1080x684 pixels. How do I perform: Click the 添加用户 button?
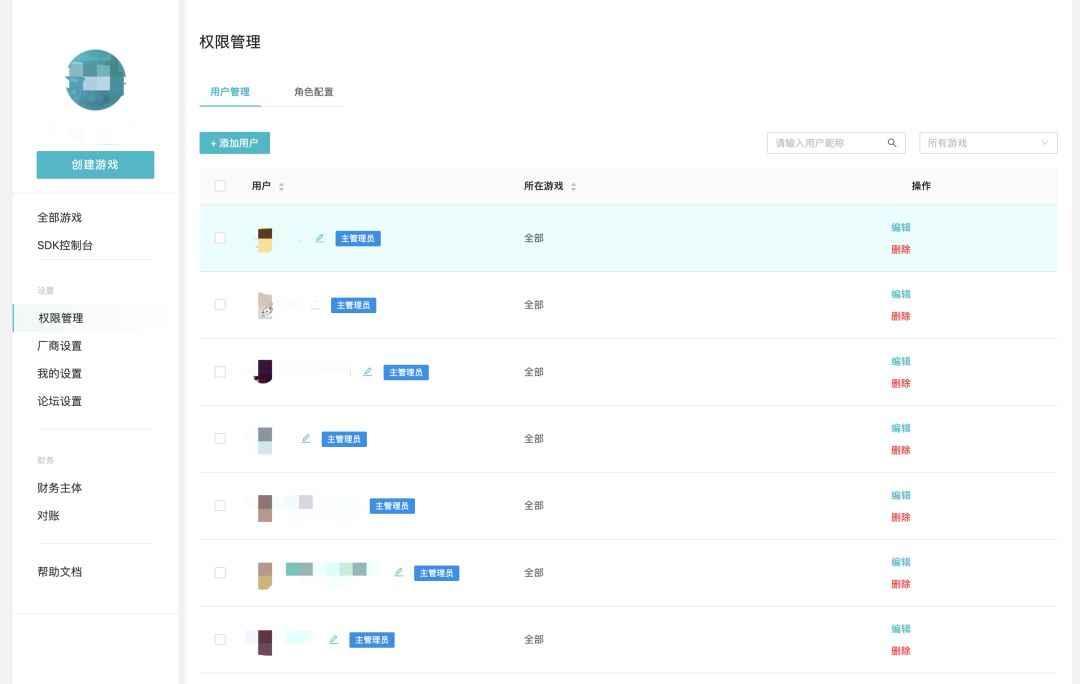point(235,143)
